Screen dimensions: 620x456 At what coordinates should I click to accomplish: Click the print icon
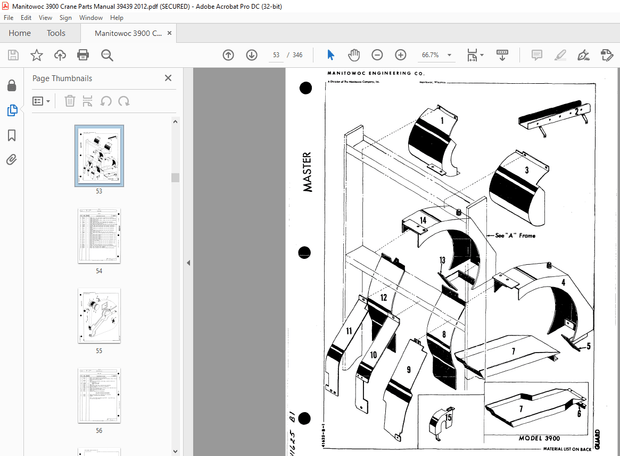tap(84, 55)
